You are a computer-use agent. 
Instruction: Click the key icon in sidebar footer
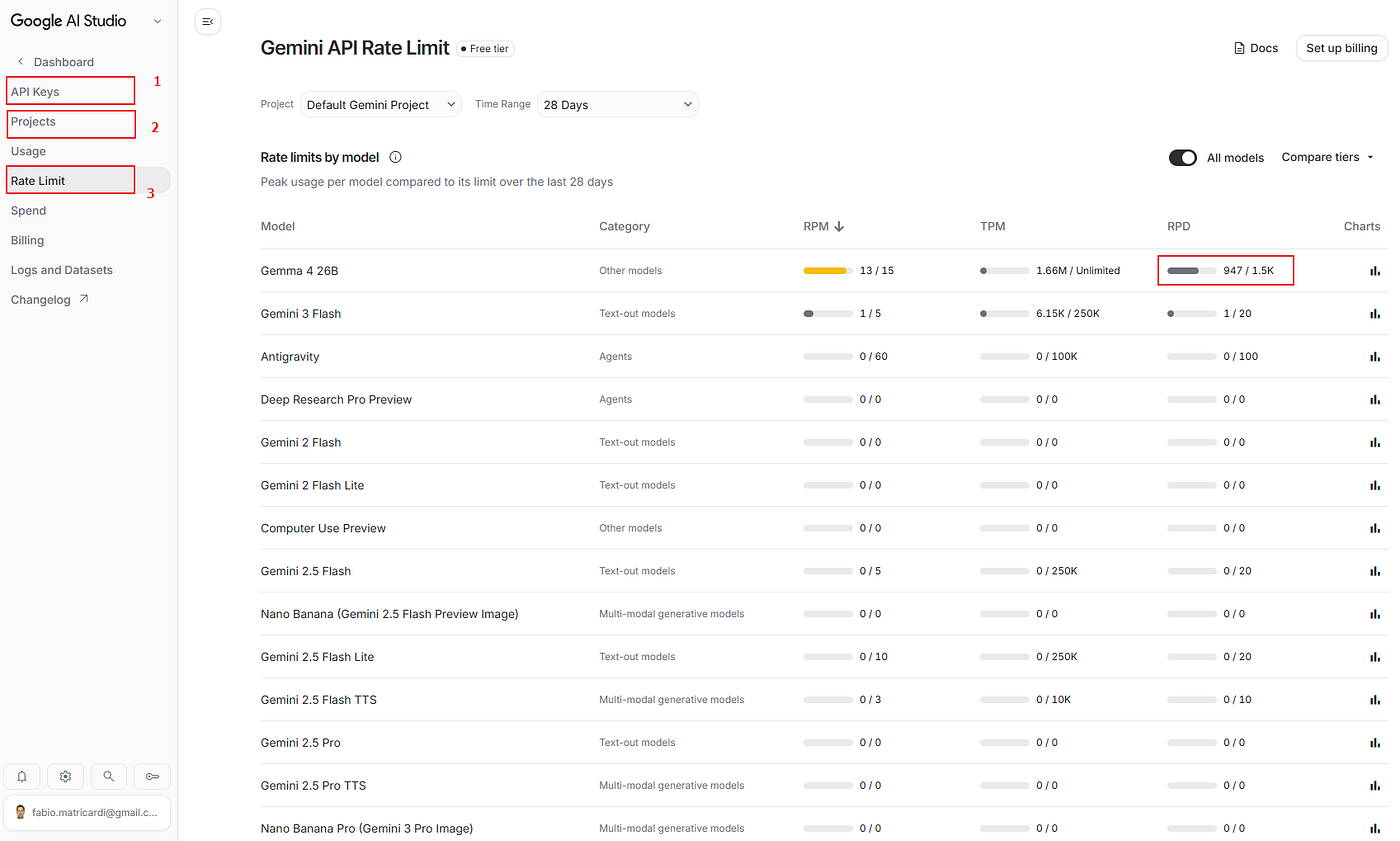coord(152,776)
